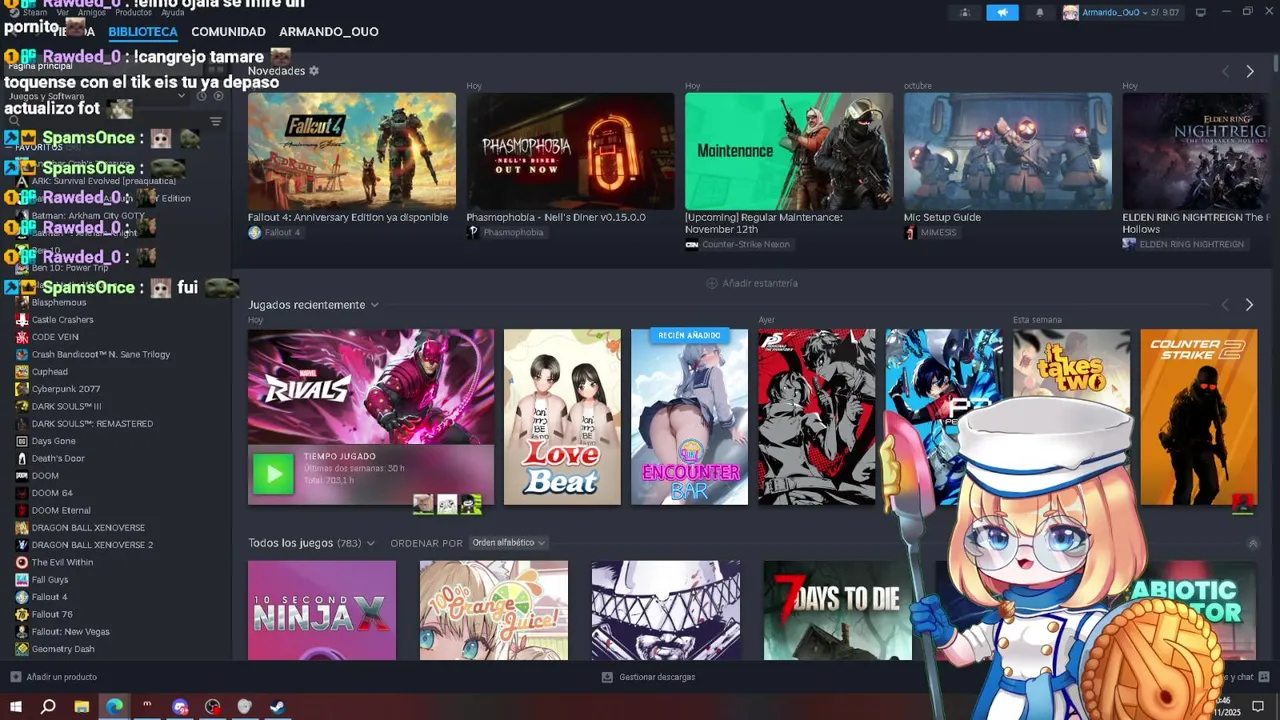Select Cyberpunk 2077 in the library list
The width and height of the screenshot is (1280, 720).
pyautogui.click(x=66, y=389)
